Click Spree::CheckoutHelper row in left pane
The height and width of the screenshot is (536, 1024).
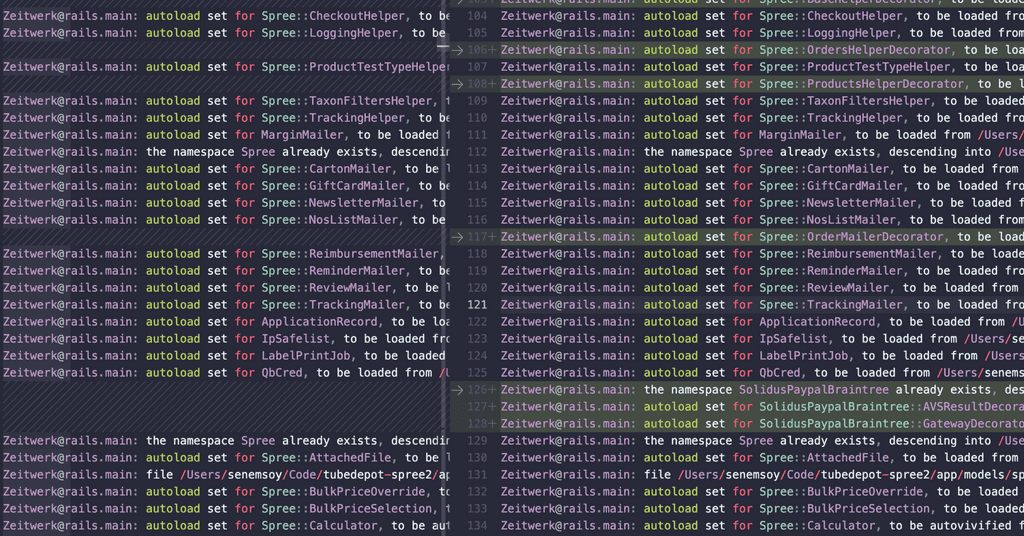(x=225, y=16)
